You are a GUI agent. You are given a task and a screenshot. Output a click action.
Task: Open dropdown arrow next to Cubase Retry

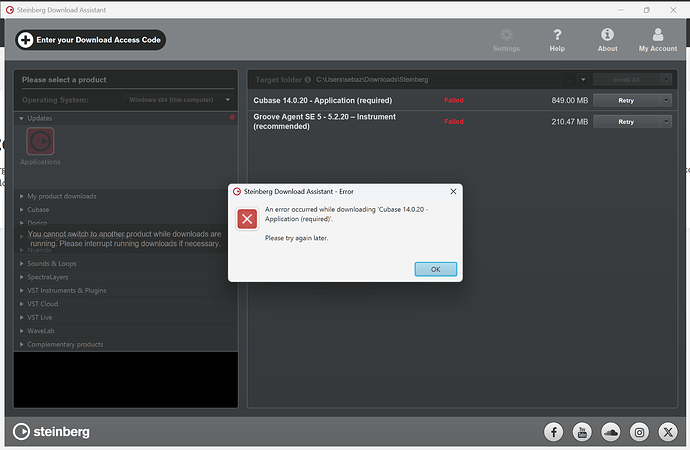coord(666,100)
